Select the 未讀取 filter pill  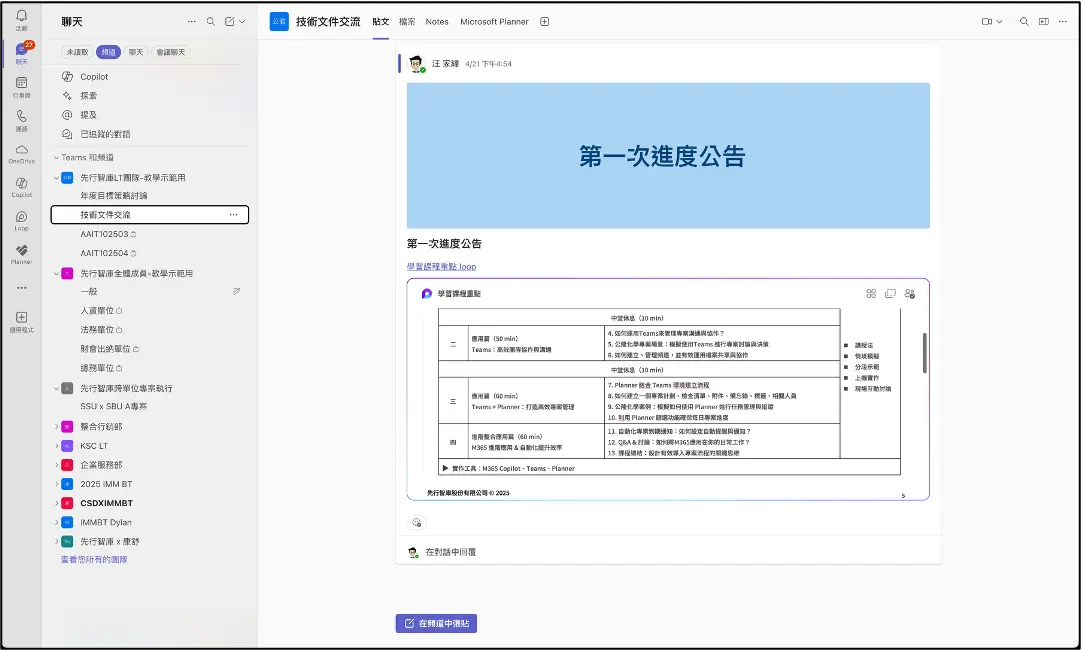(x=77, y=52)
